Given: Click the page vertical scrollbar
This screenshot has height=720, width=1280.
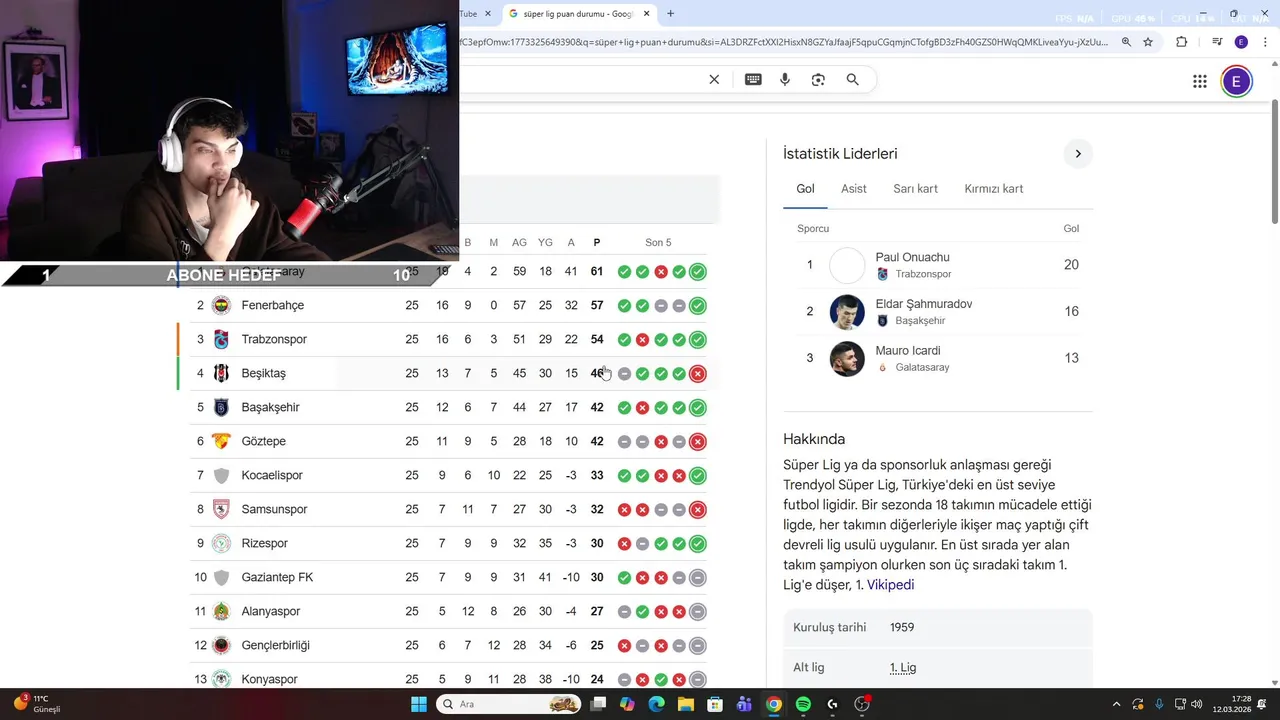Looking at the screenshot, I should pyautogui.click(x=1274, y=160).
